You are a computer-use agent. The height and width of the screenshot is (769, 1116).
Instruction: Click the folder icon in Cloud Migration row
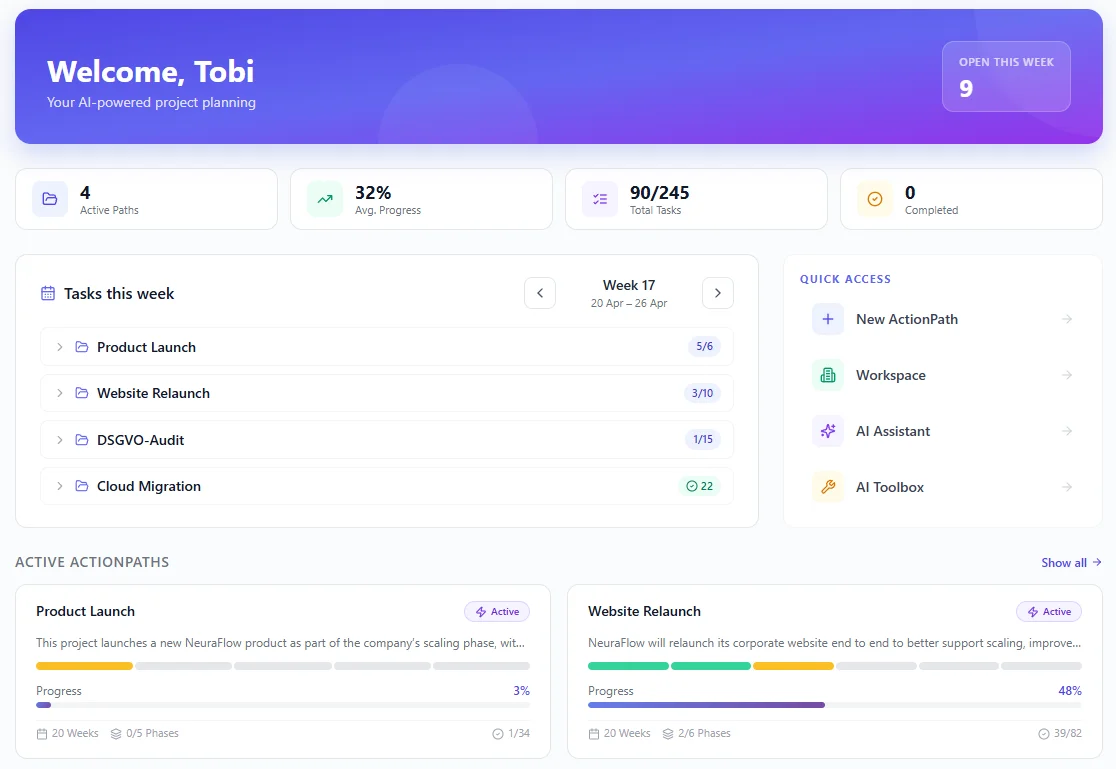(82, 486)
